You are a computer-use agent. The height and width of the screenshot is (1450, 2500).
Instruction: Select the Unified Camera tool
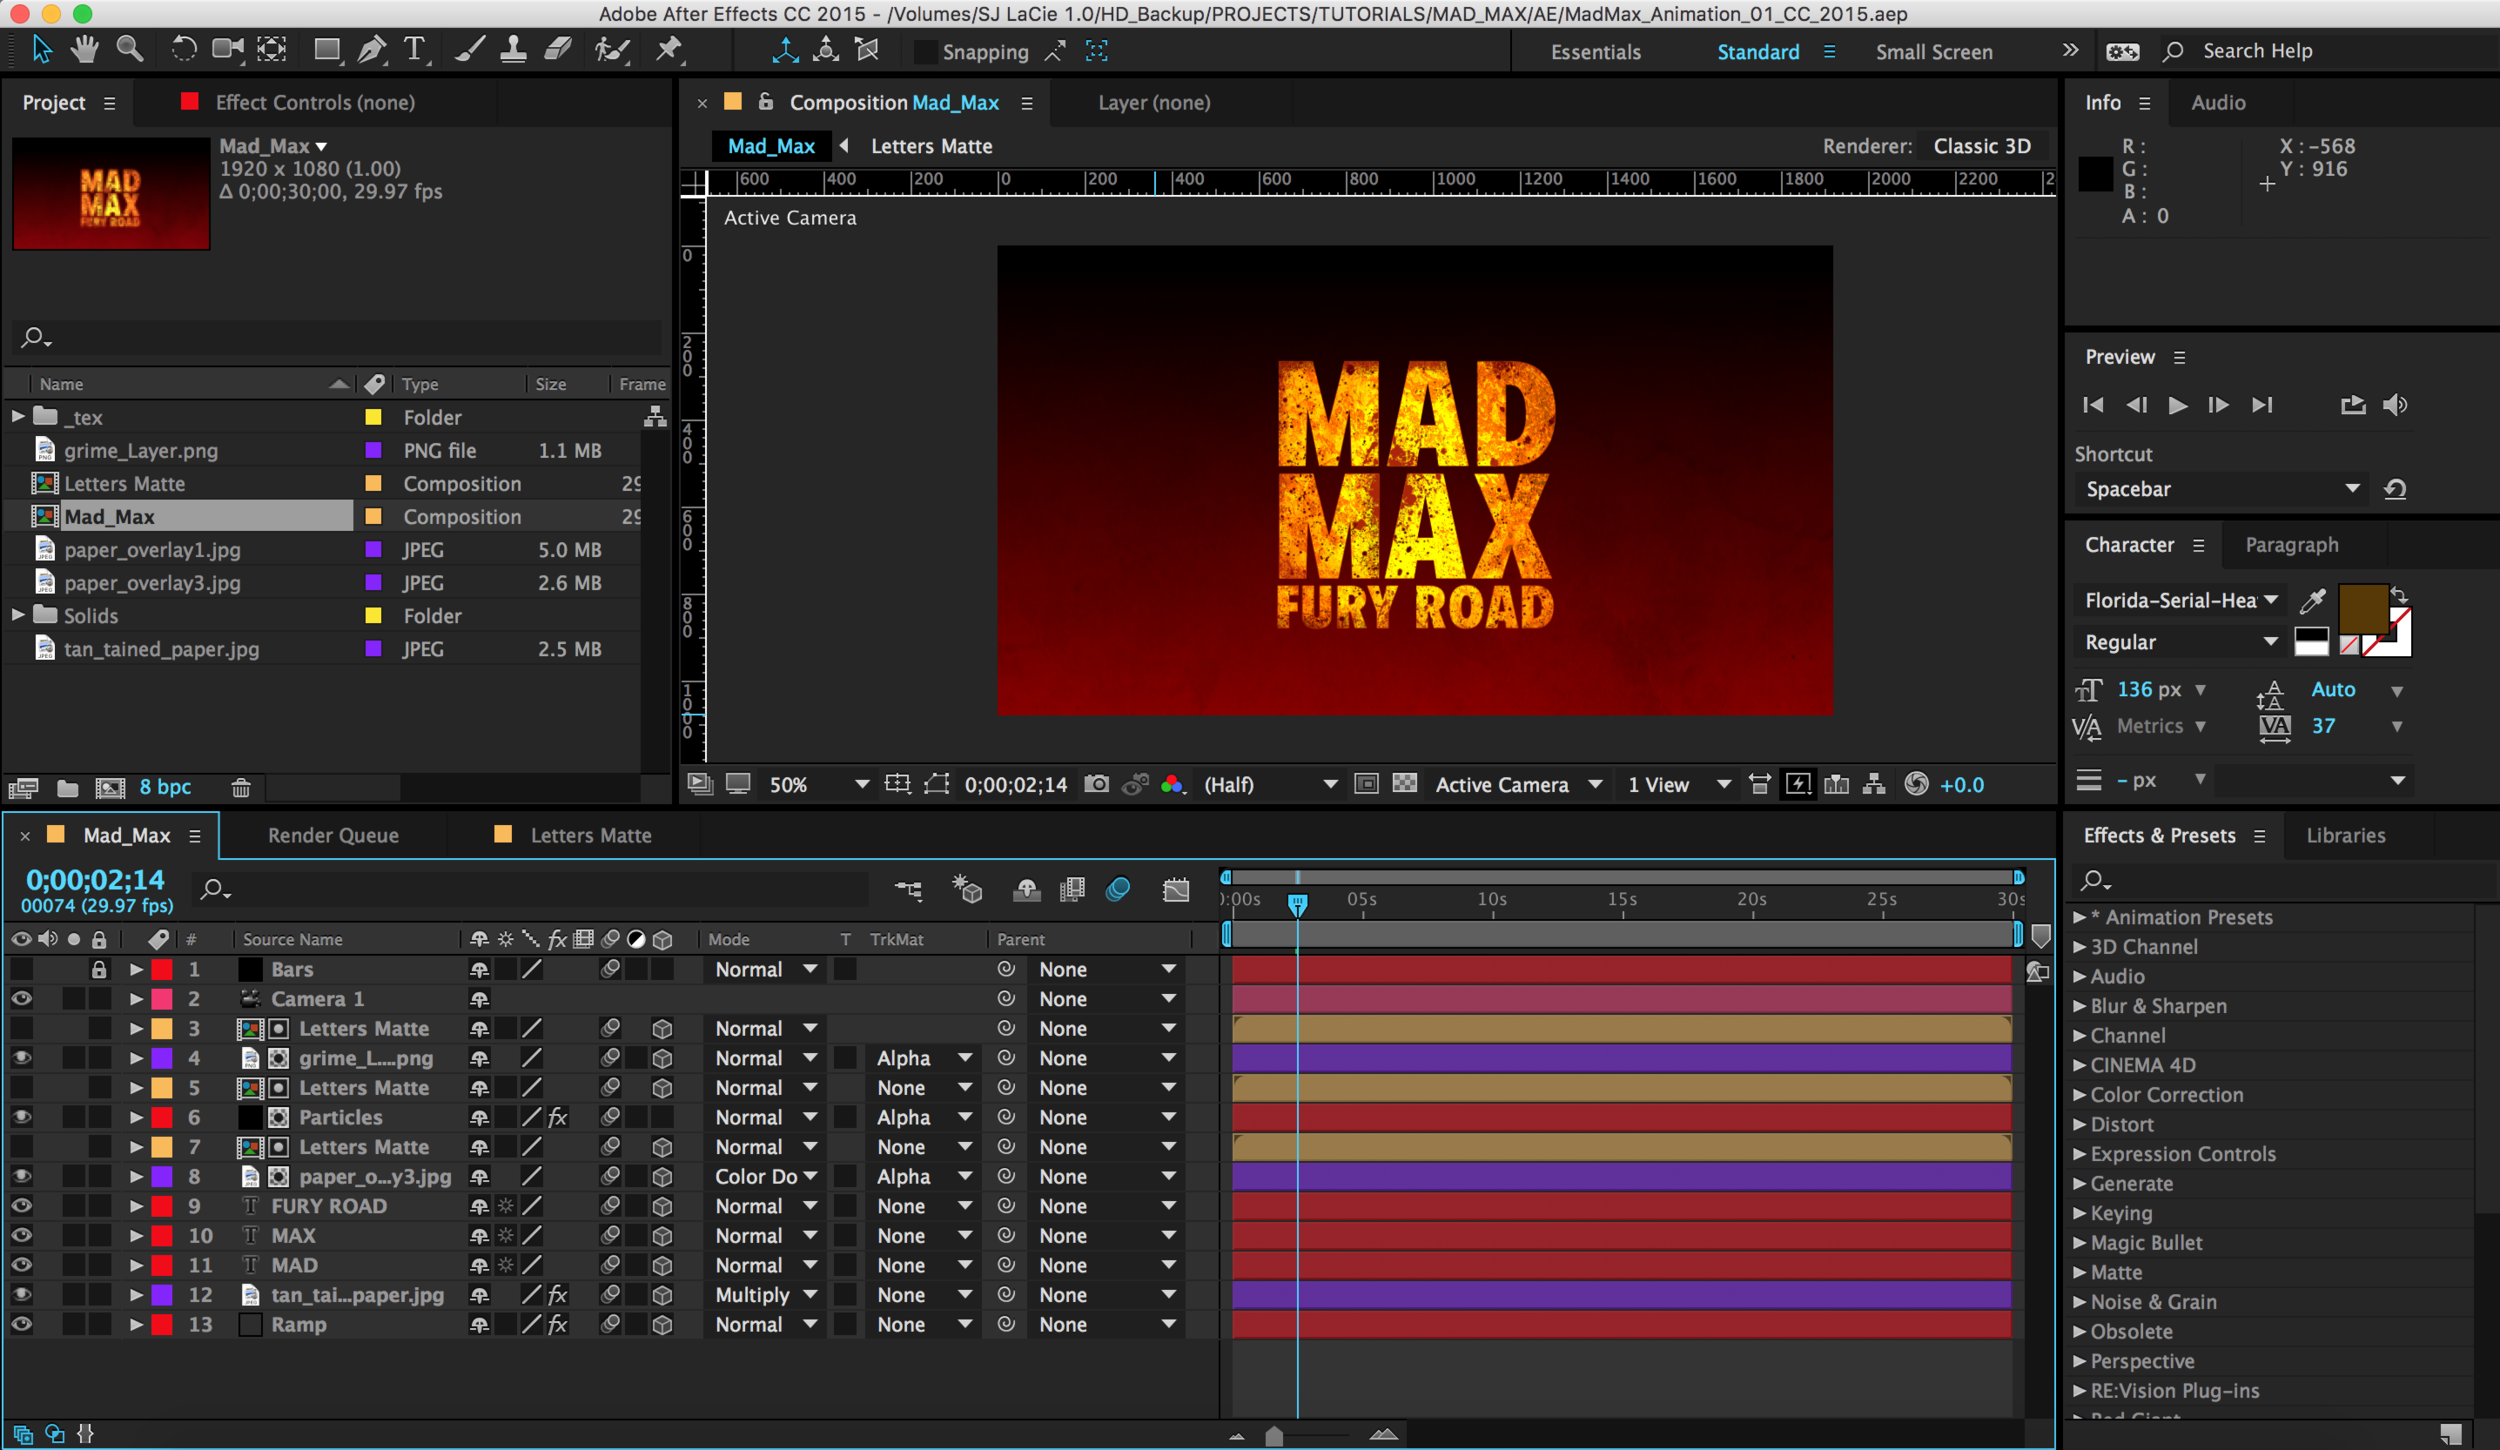click(228, 49)
